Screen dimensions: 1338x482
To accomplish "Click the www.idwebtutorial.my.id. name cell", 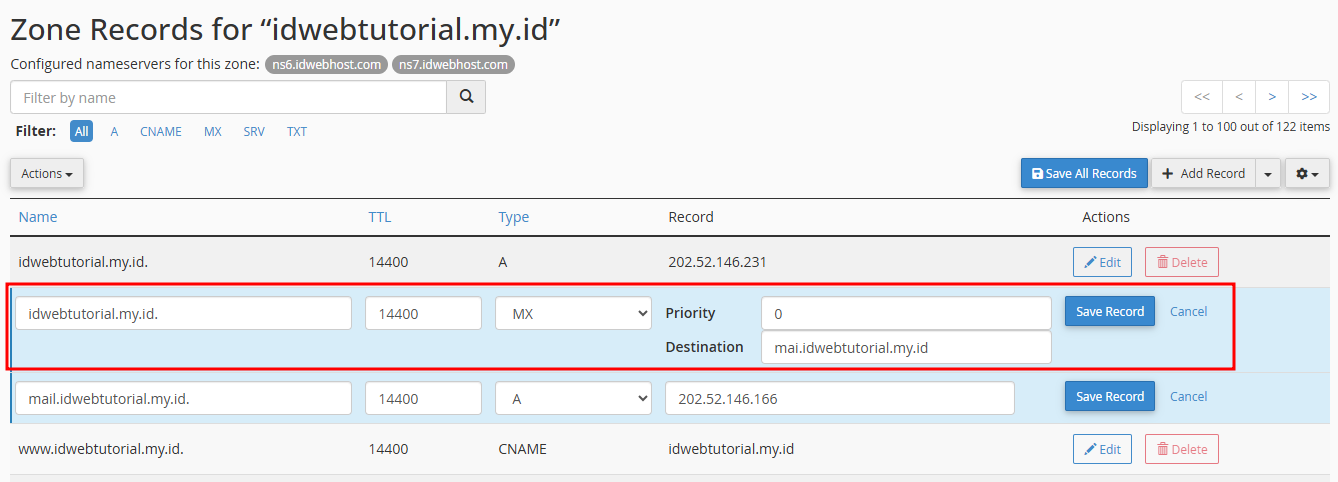I will pos(101,449).
